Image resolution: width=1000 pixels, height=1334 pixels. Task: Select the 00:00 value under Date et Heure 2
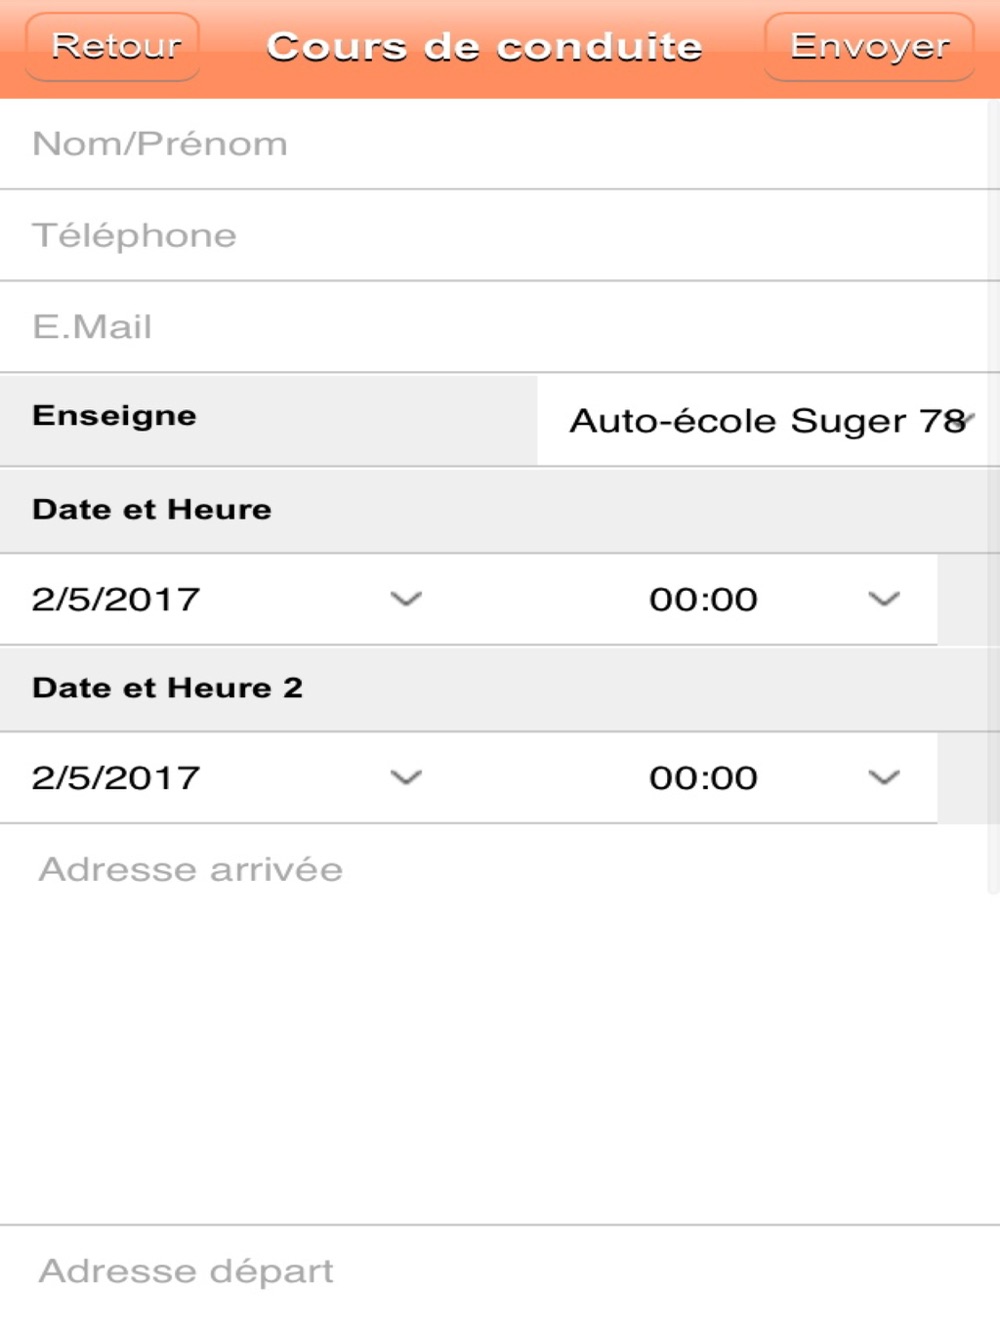703,777
